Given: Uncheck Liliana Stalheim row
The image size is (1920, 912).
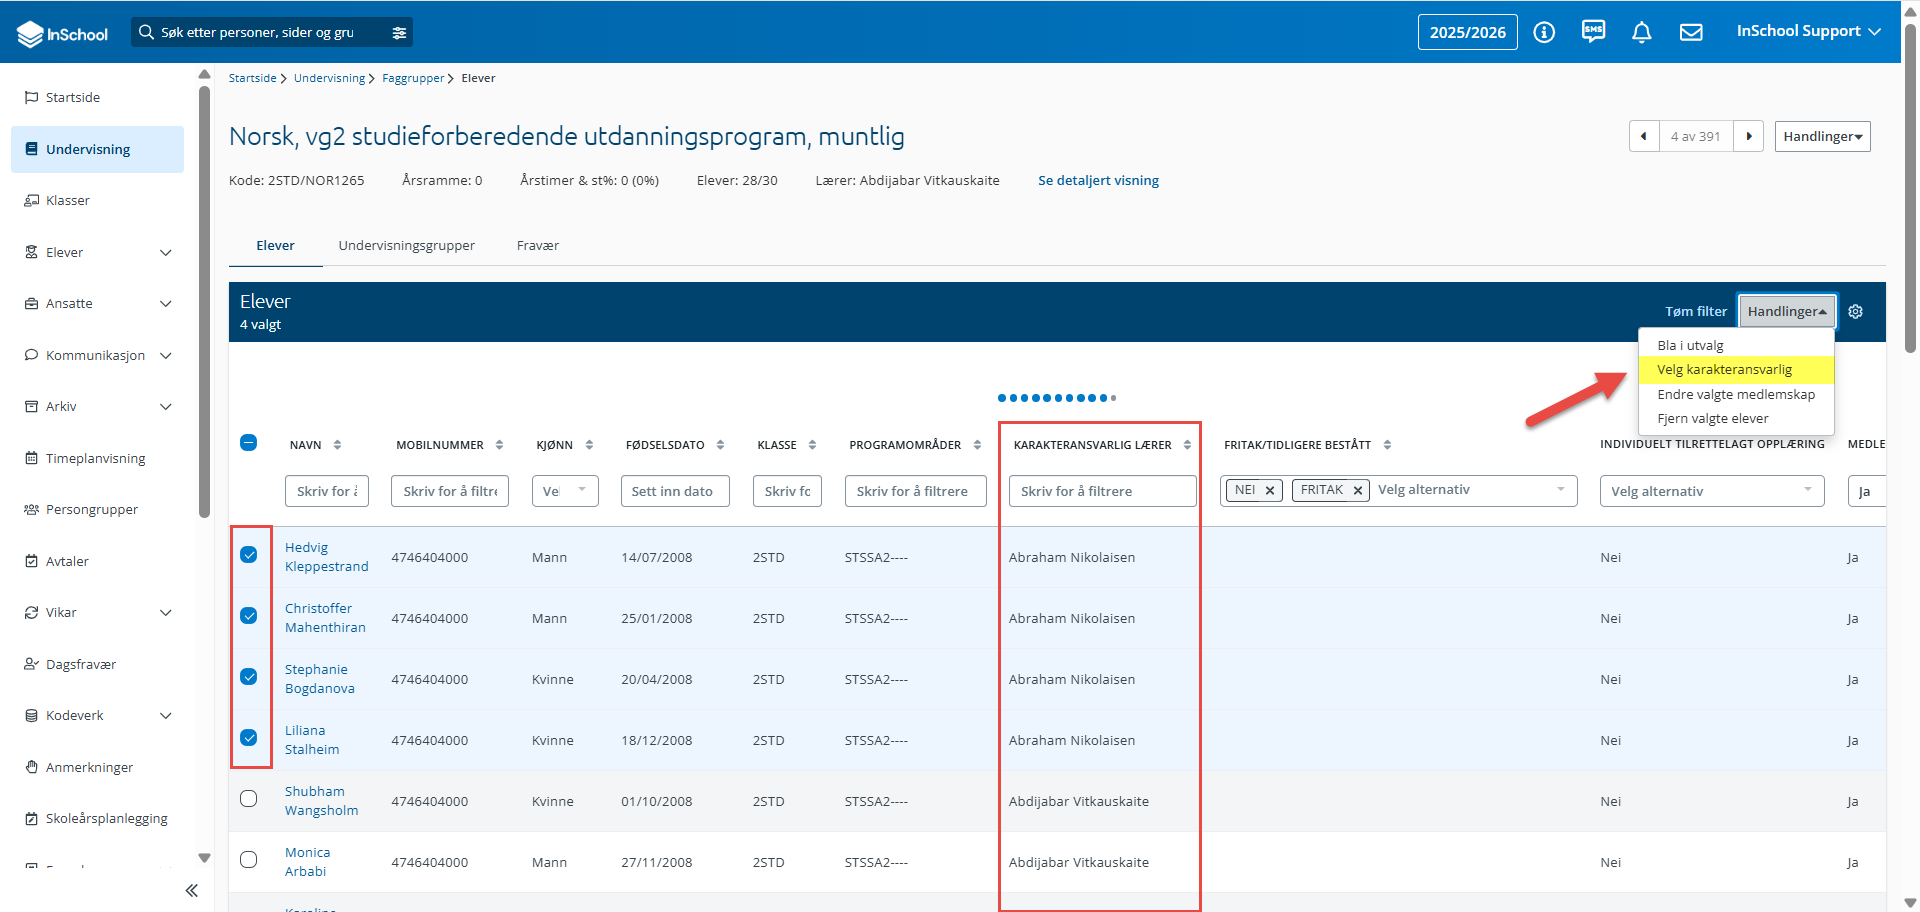Looking at the screenshot, I should (249, 738).
